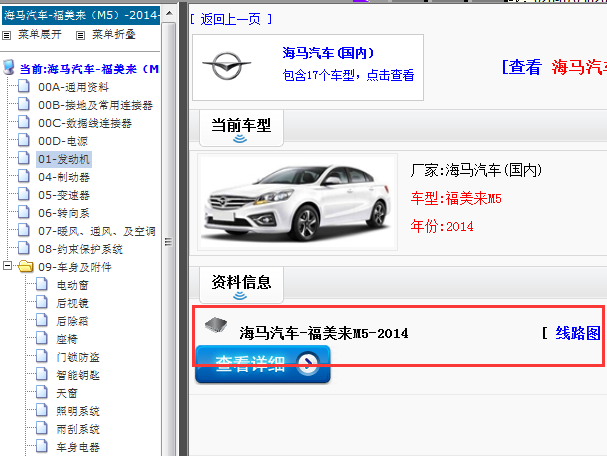The width and height of the screenshot is (607, 456).
Task: Click page icon next to 后除霜
Action: (x=42, y=320)
